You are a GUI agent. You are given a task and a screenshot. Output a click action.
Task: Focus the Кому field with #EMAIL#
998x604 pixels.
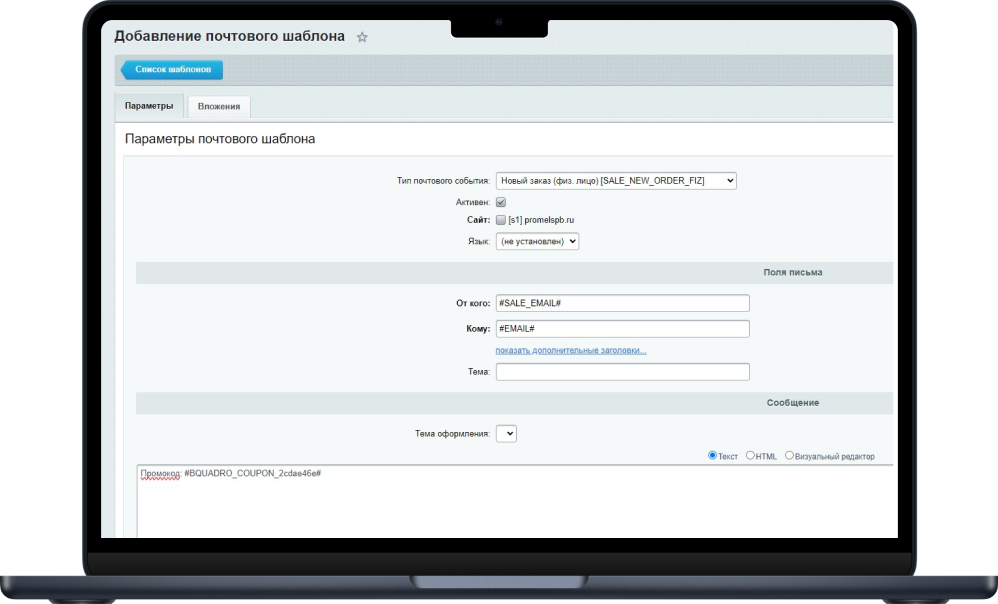point(622,329)
